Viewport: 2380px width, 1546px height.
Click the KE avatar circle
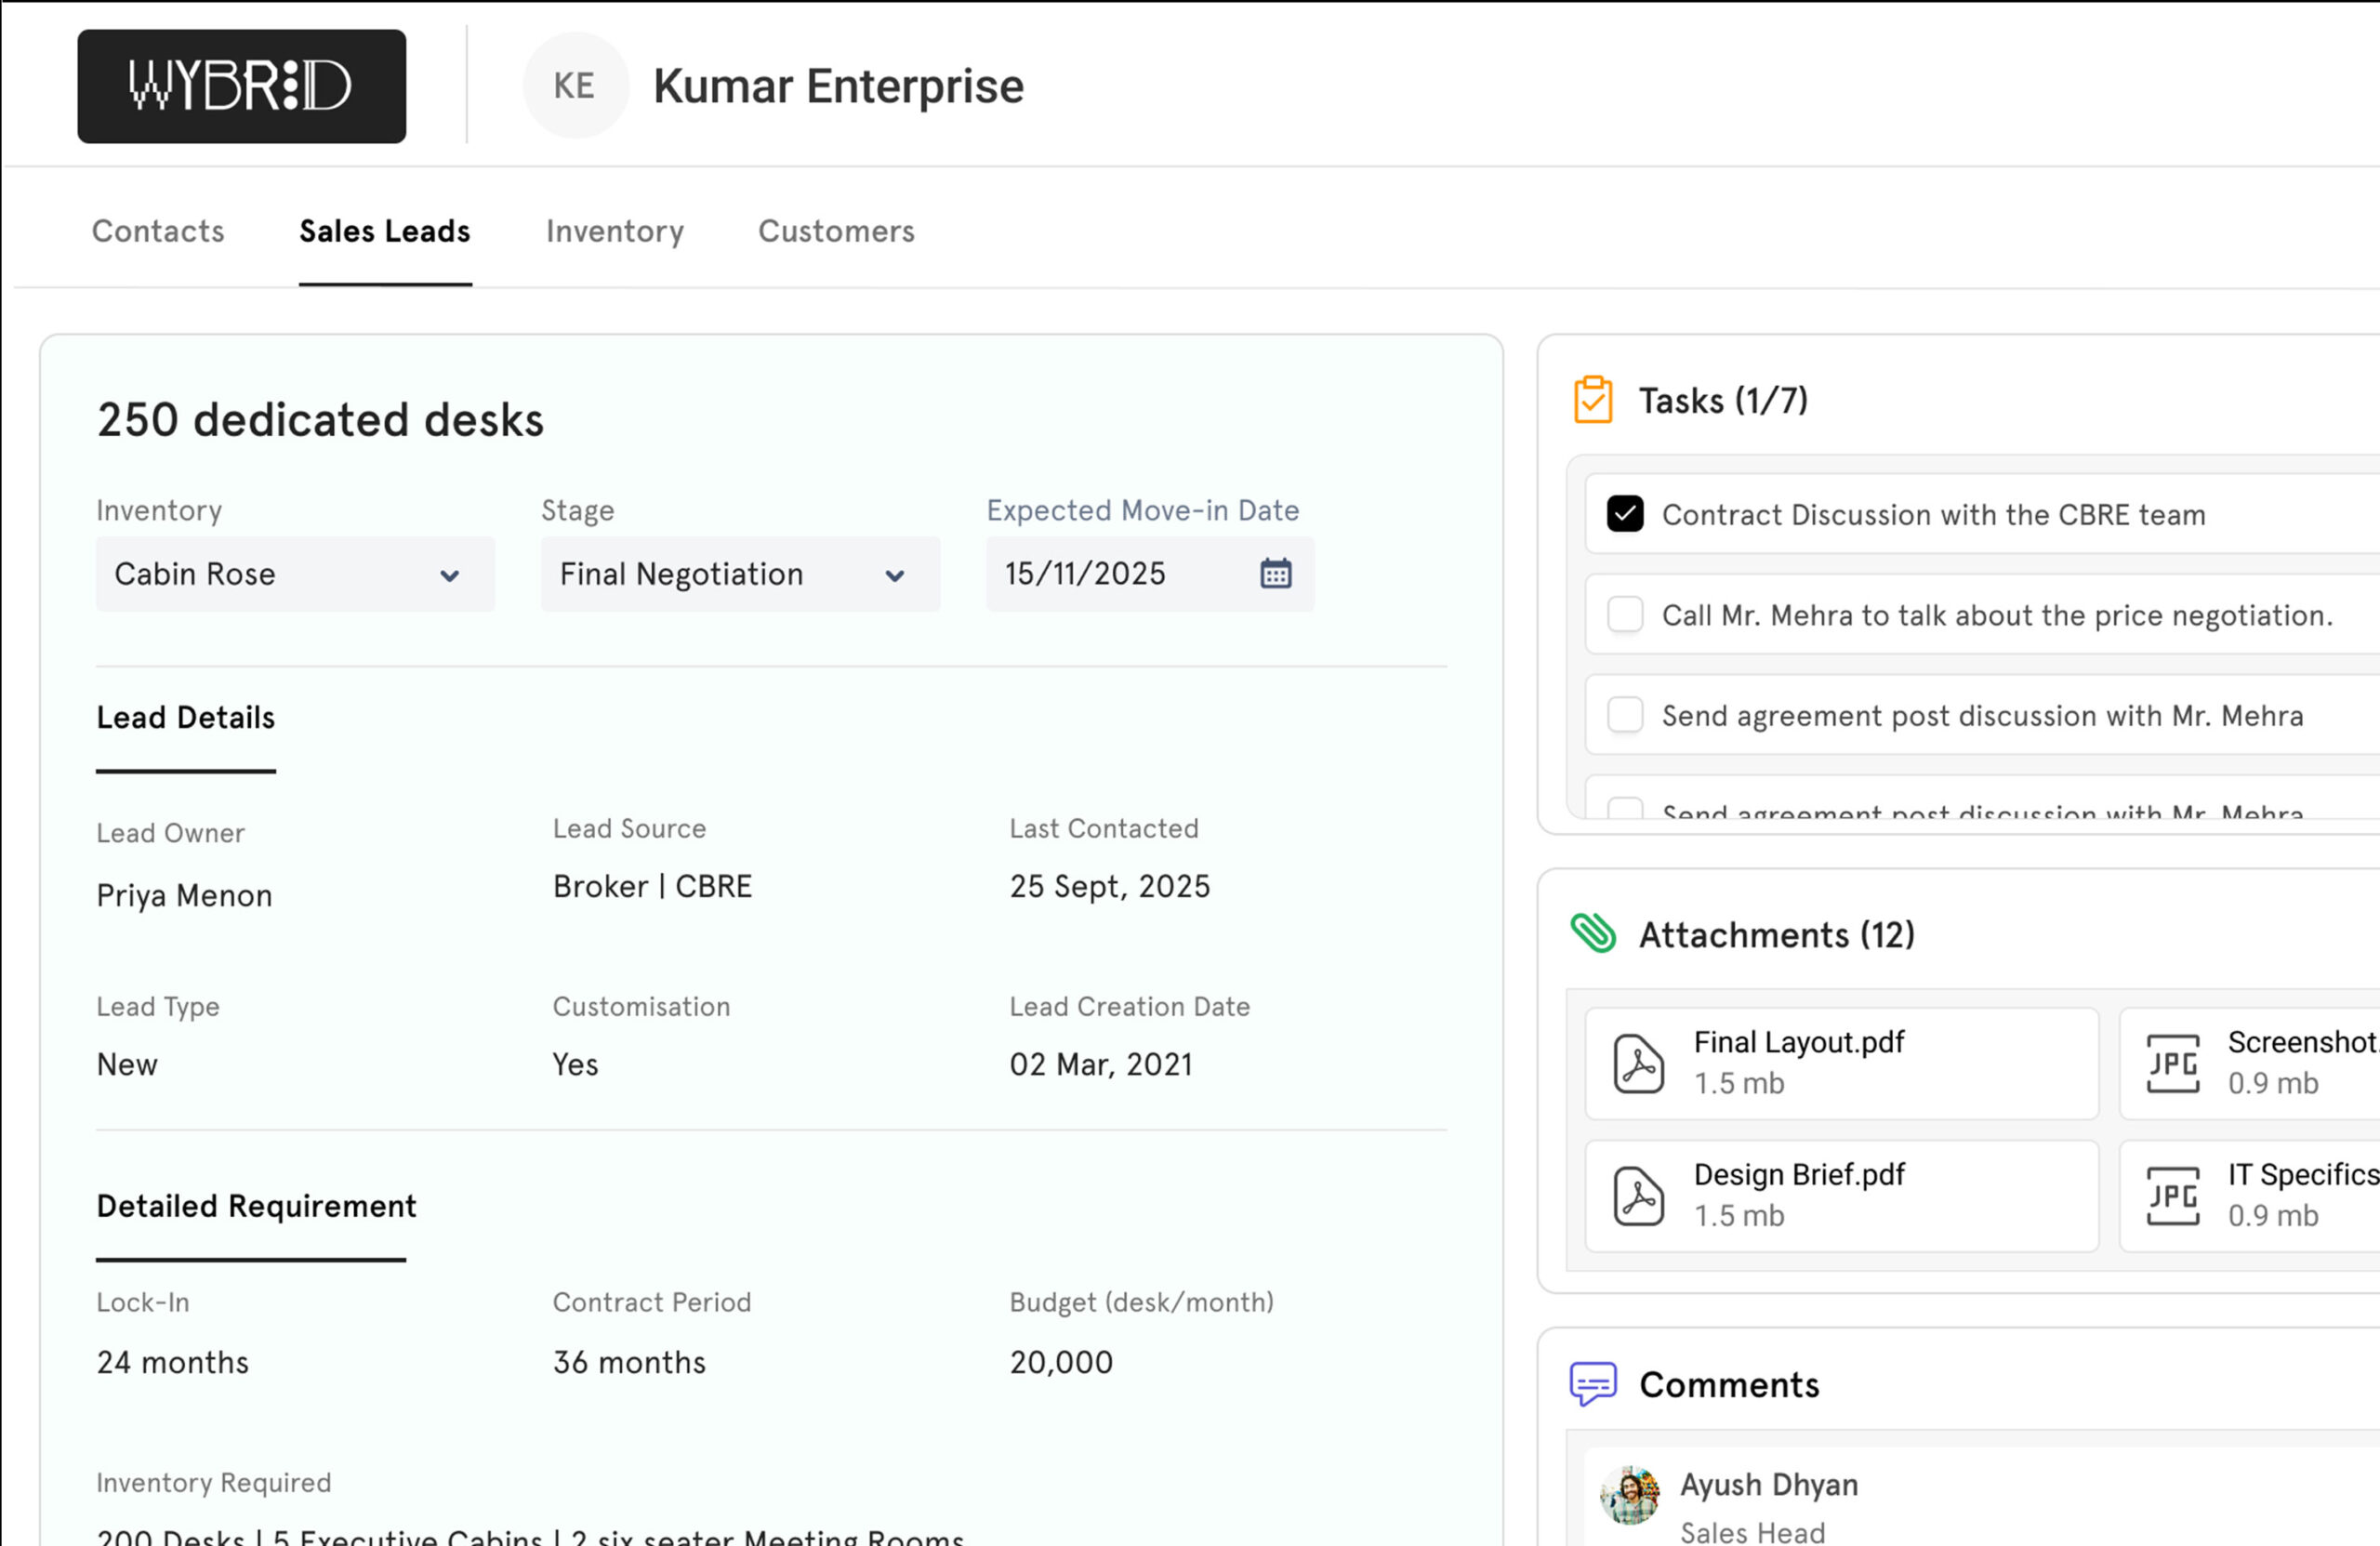click(575, 86)
